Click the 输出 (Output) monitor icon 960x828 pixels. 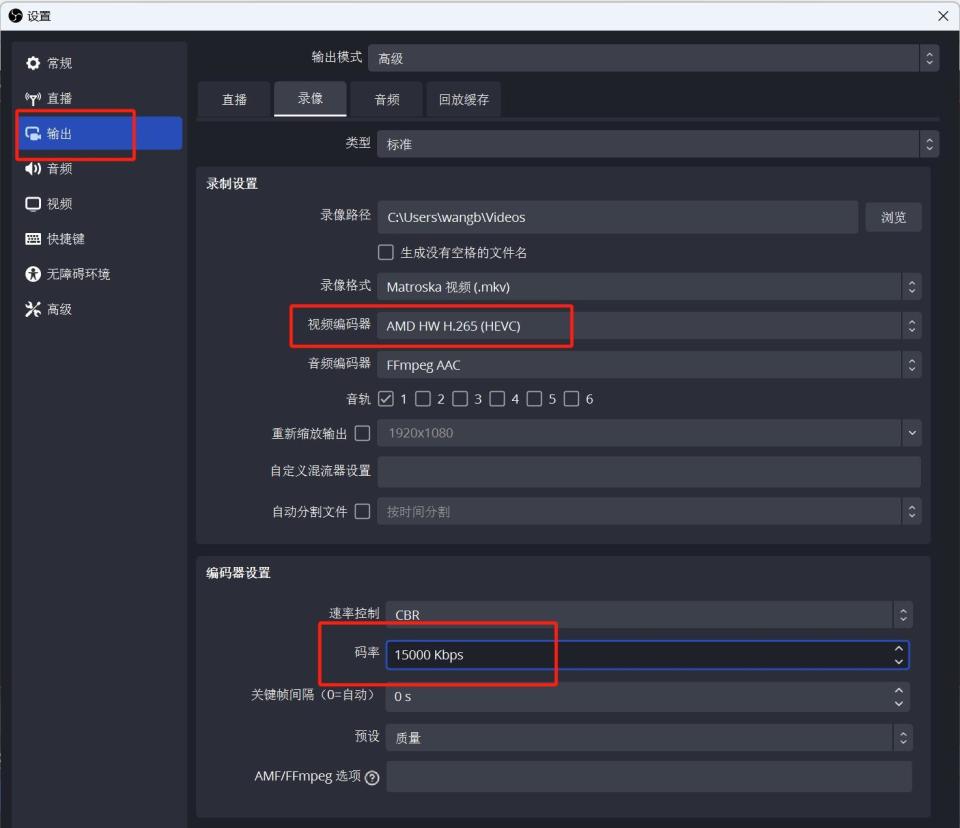(x=33, y=134)
